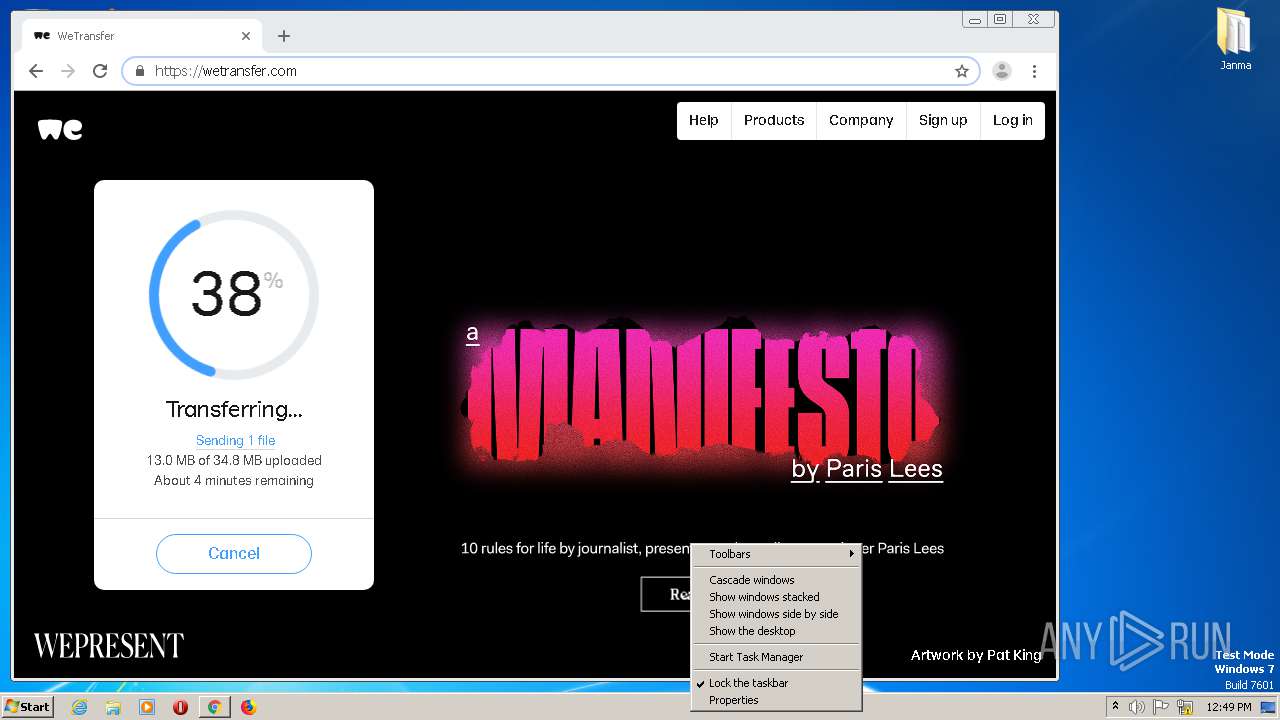1280x720 pixels.
Task: Bookmark this page with the star icon
Action: [962, 71]
